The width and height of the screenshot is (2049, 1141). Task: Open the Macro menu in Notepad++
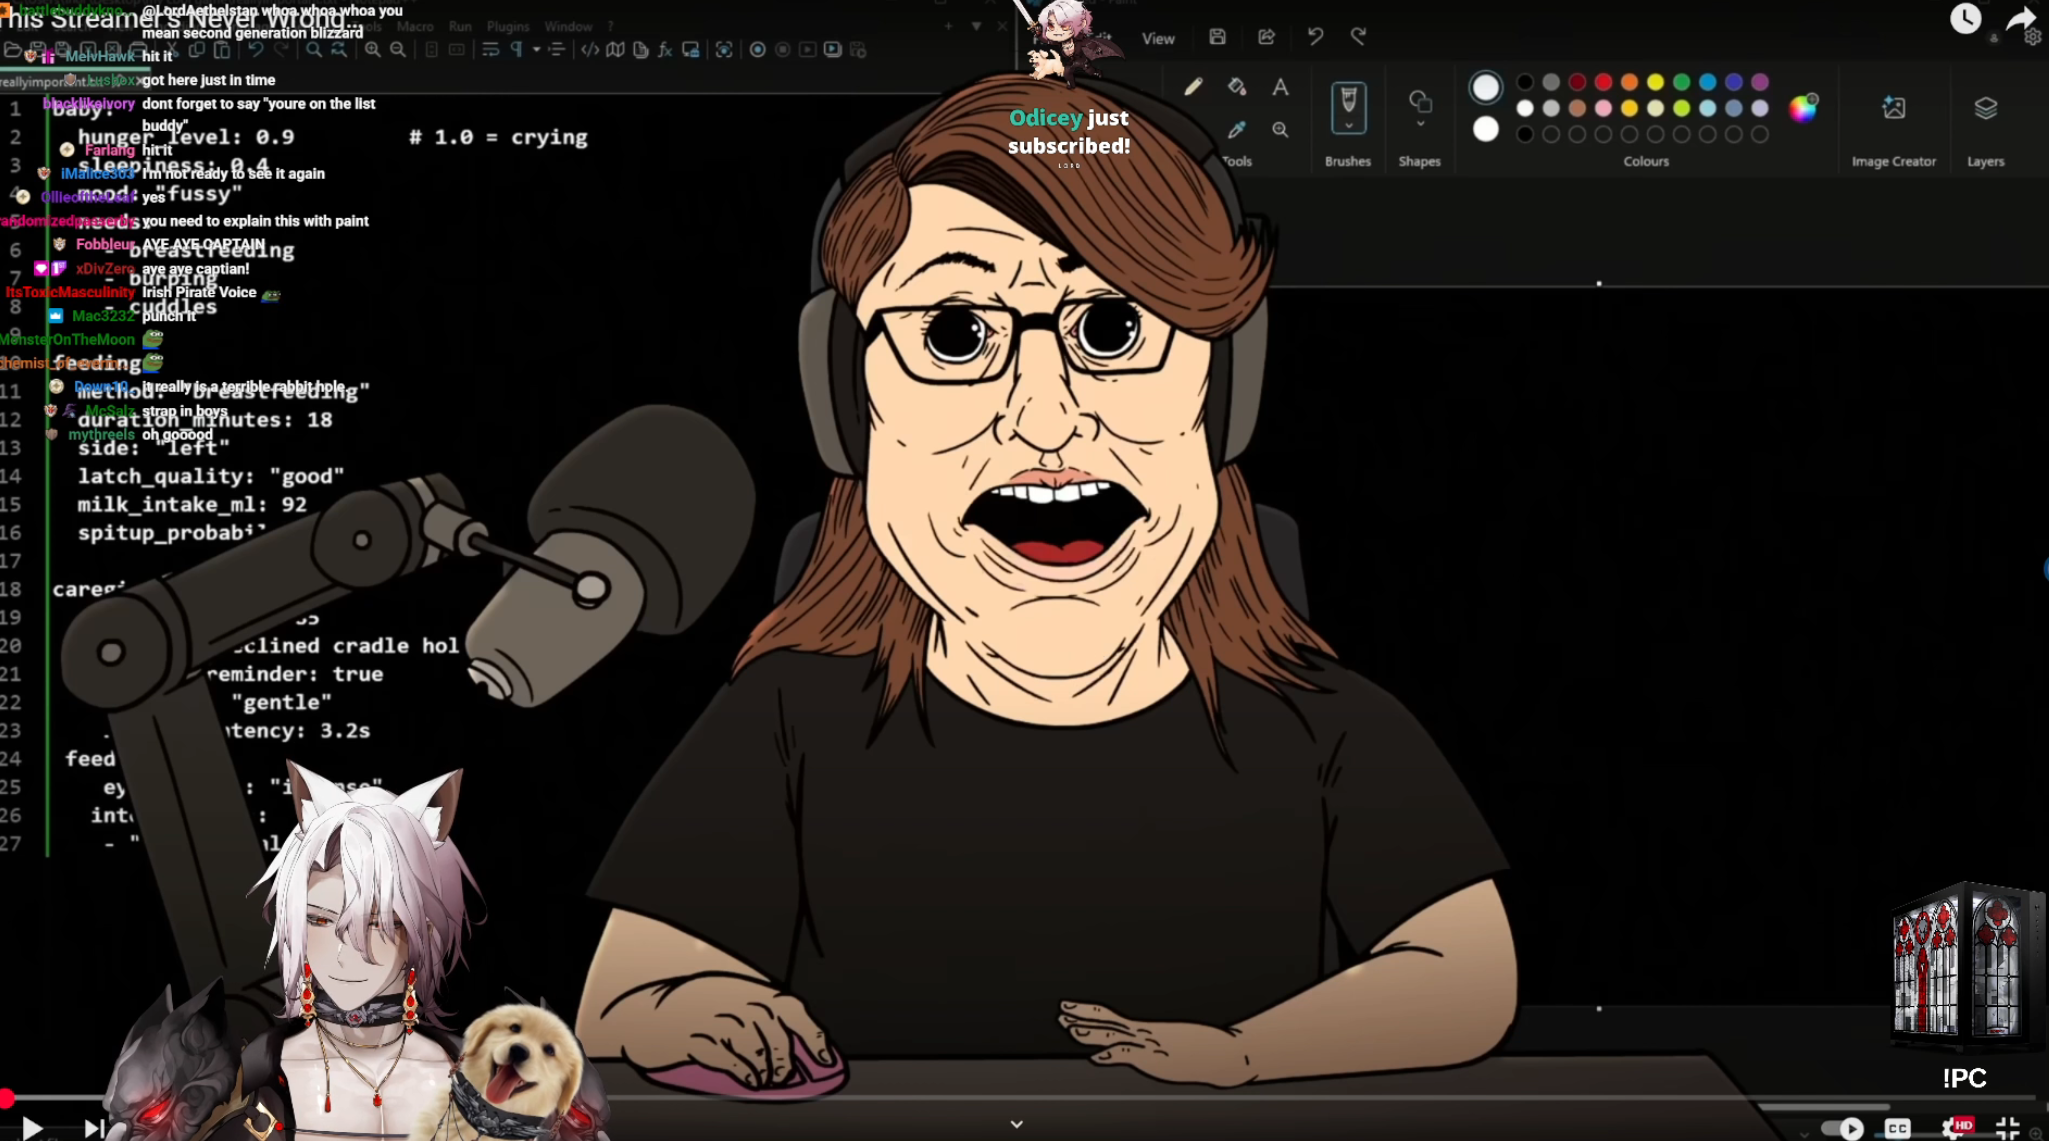click(414, 26)
